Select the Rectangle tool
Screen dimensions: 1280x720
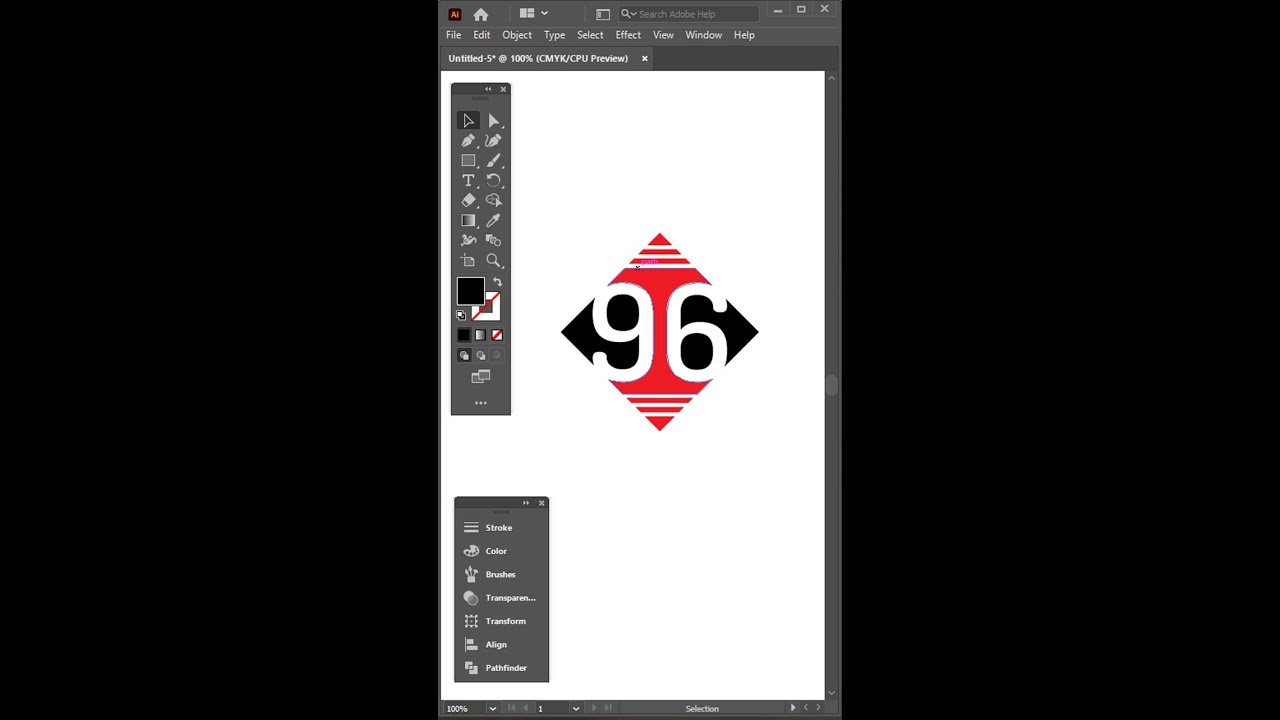(x=468, y=161)
